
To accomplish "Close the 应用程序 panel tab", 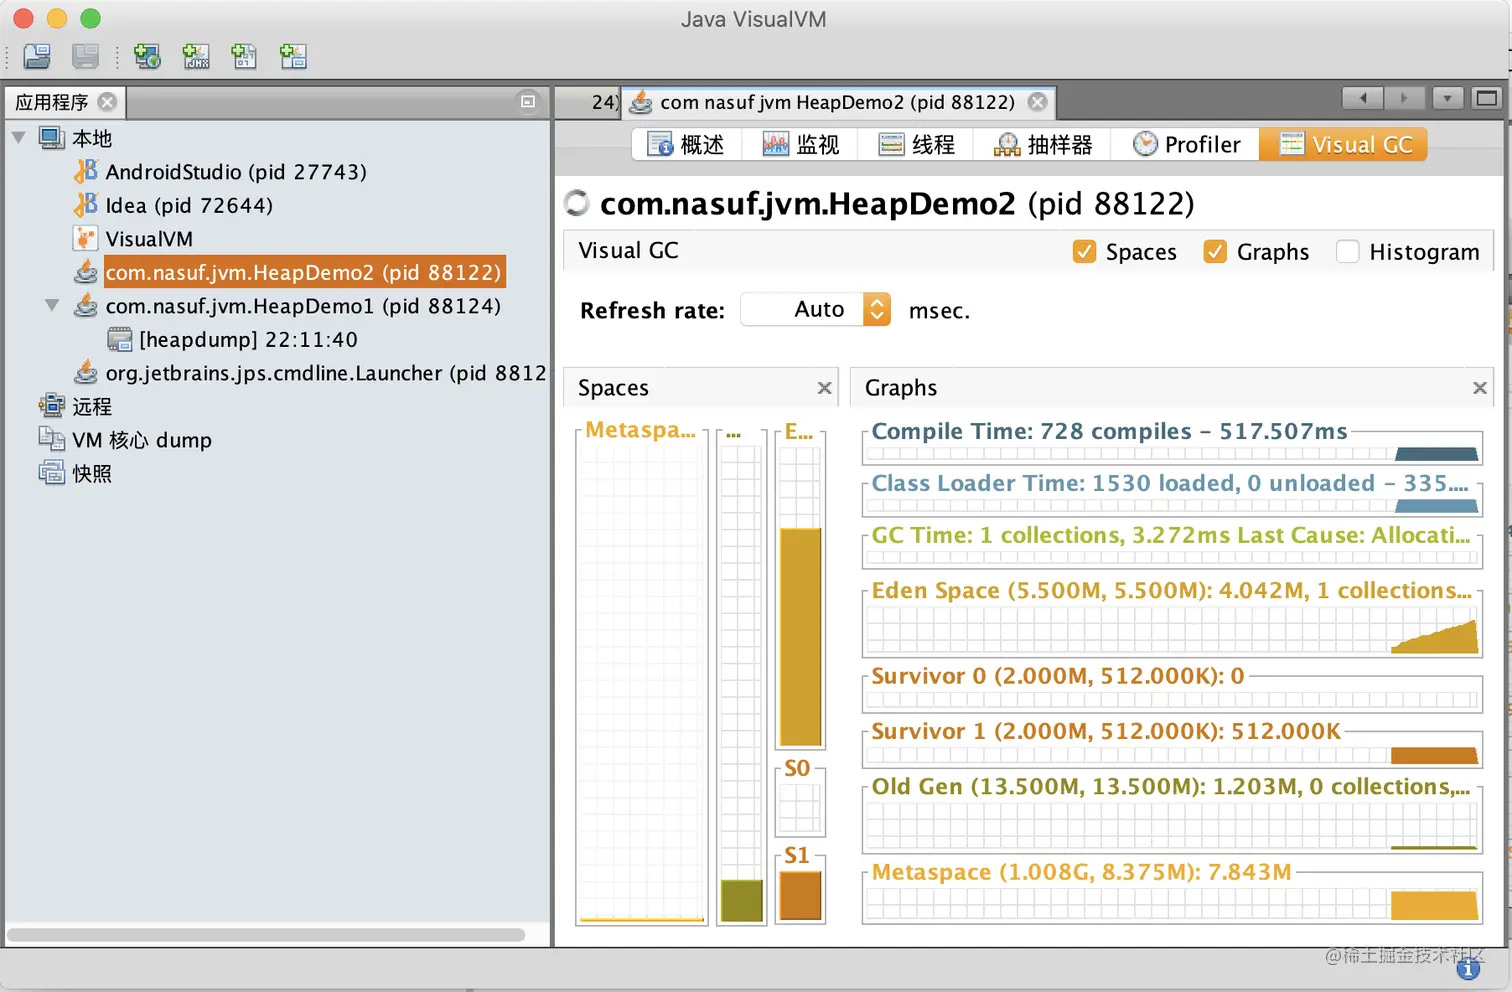I will click(x=107, y=102).
